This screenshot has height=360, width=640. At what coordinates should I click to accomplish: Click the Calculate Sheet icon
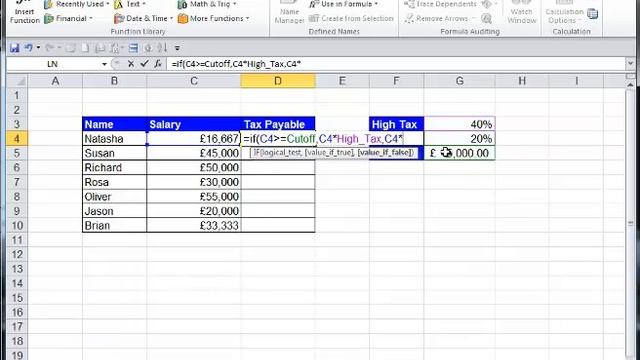(x=593, y=14)
